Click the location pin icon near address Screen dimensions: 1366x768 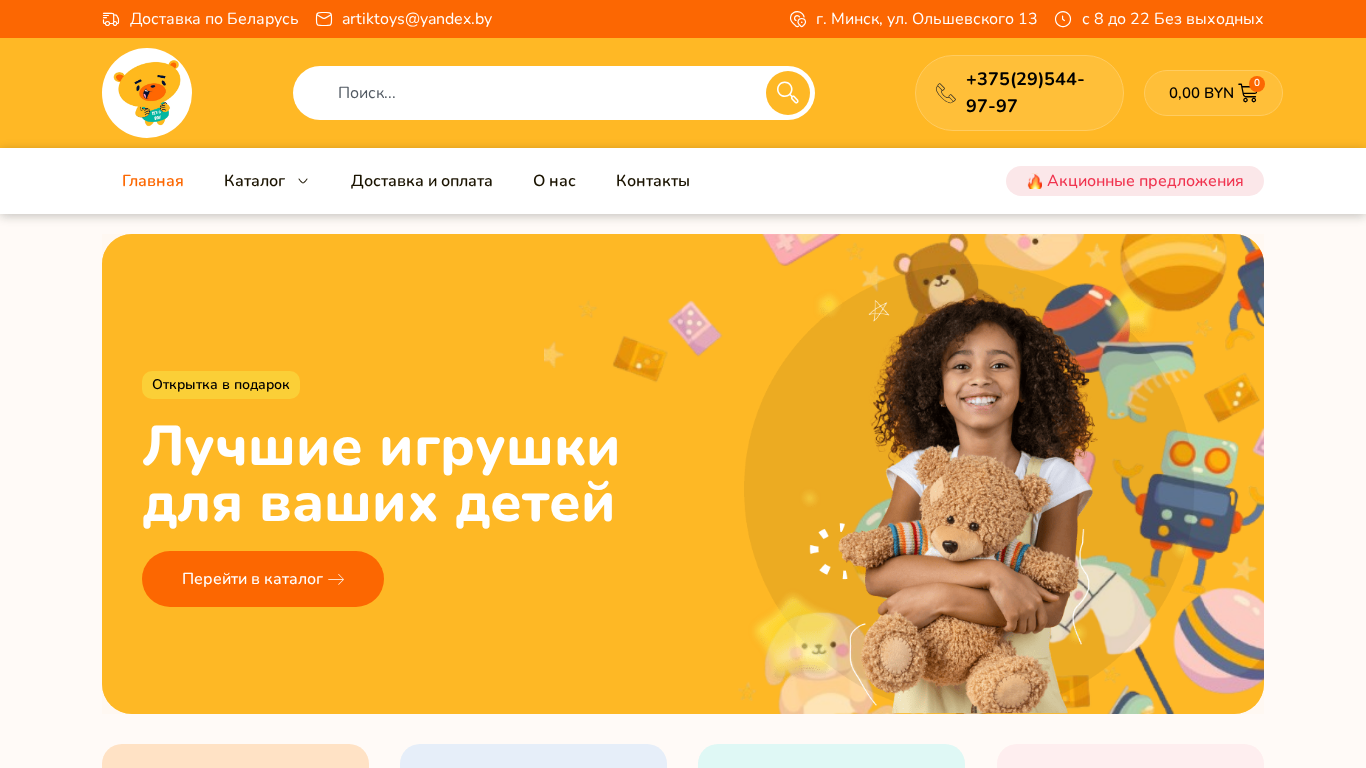coord(798,19)
